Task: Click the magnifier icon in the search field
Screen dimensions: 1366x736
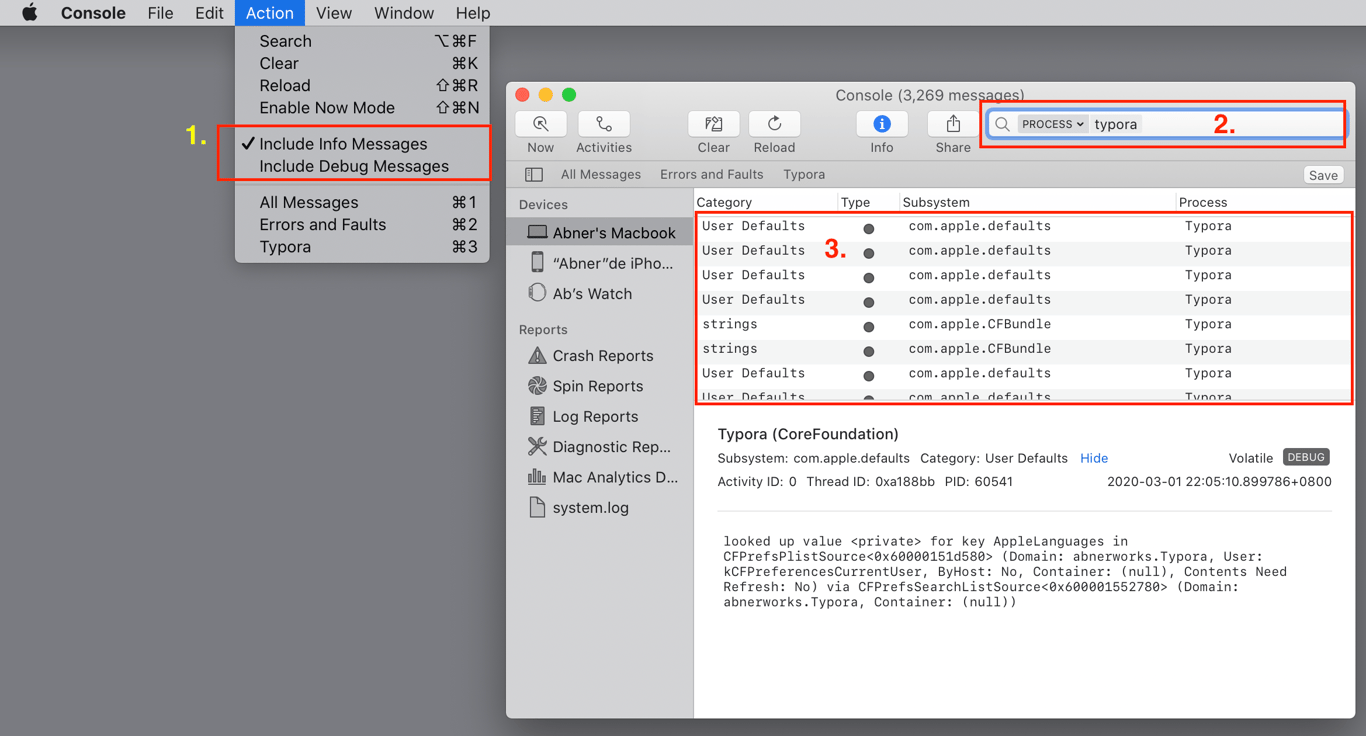Action: pyautogui.click(x=1002, y=124)
